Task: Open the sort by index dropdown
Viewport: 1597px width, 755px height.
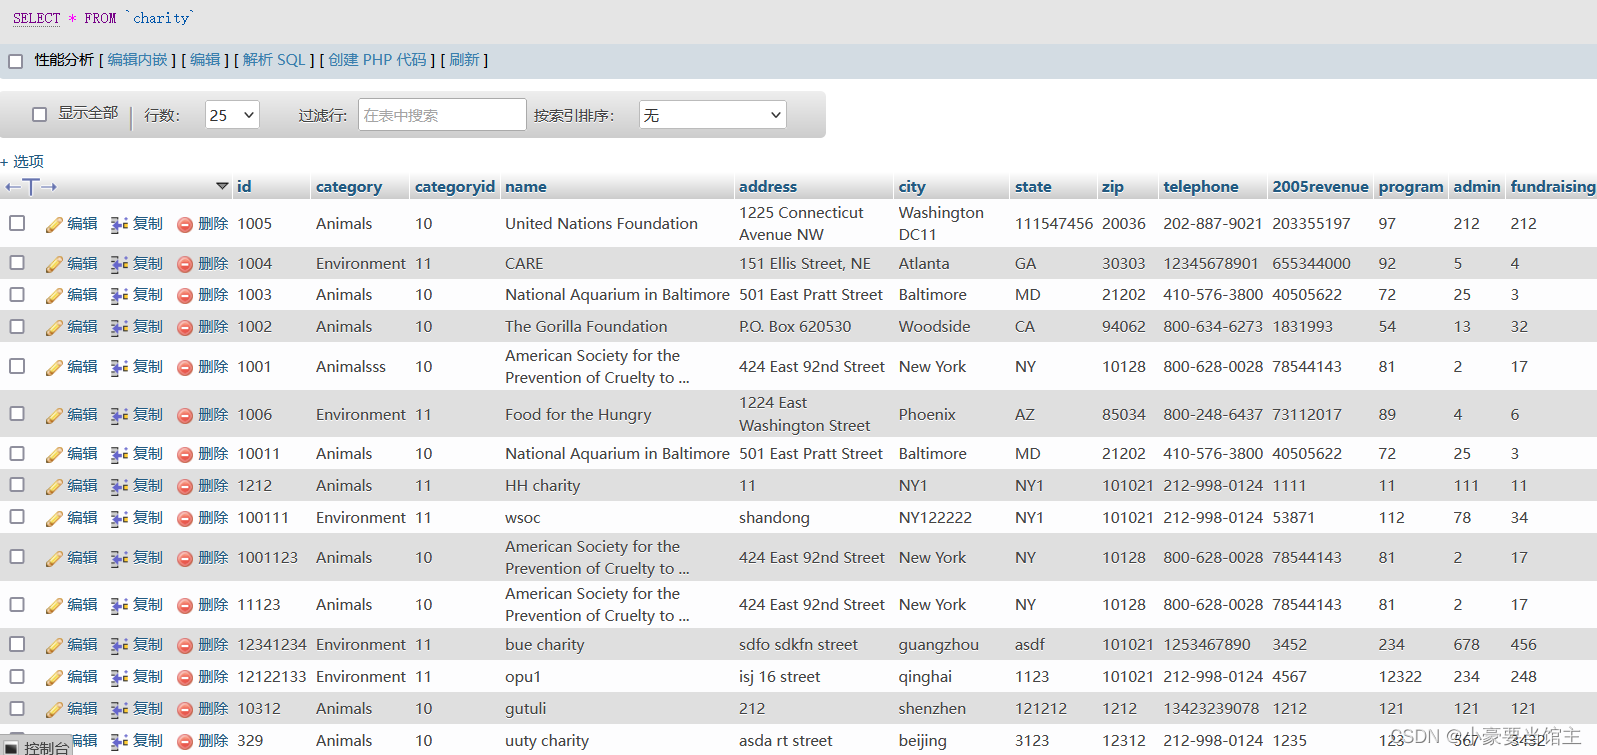Action: 712,115
